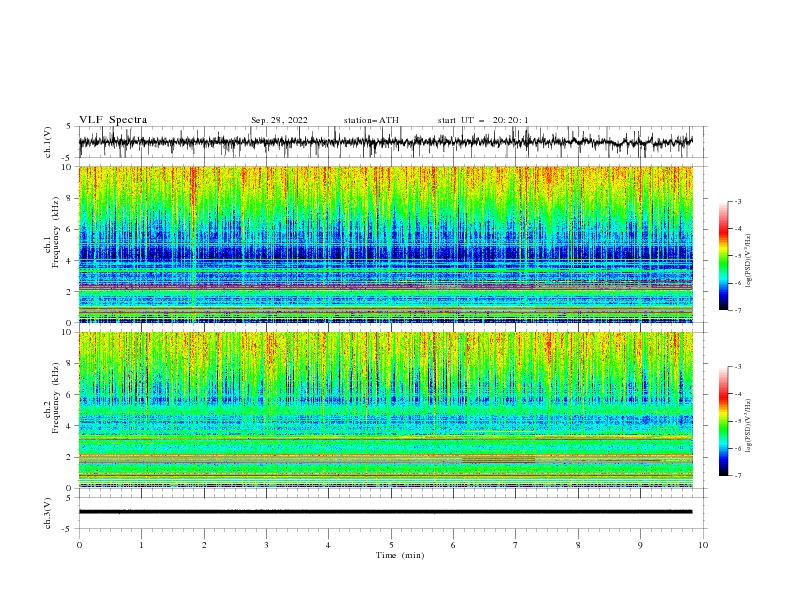Click the time axis tick label '8'
Viewport: 792px width, 612px height.
[x=578, y=545]
